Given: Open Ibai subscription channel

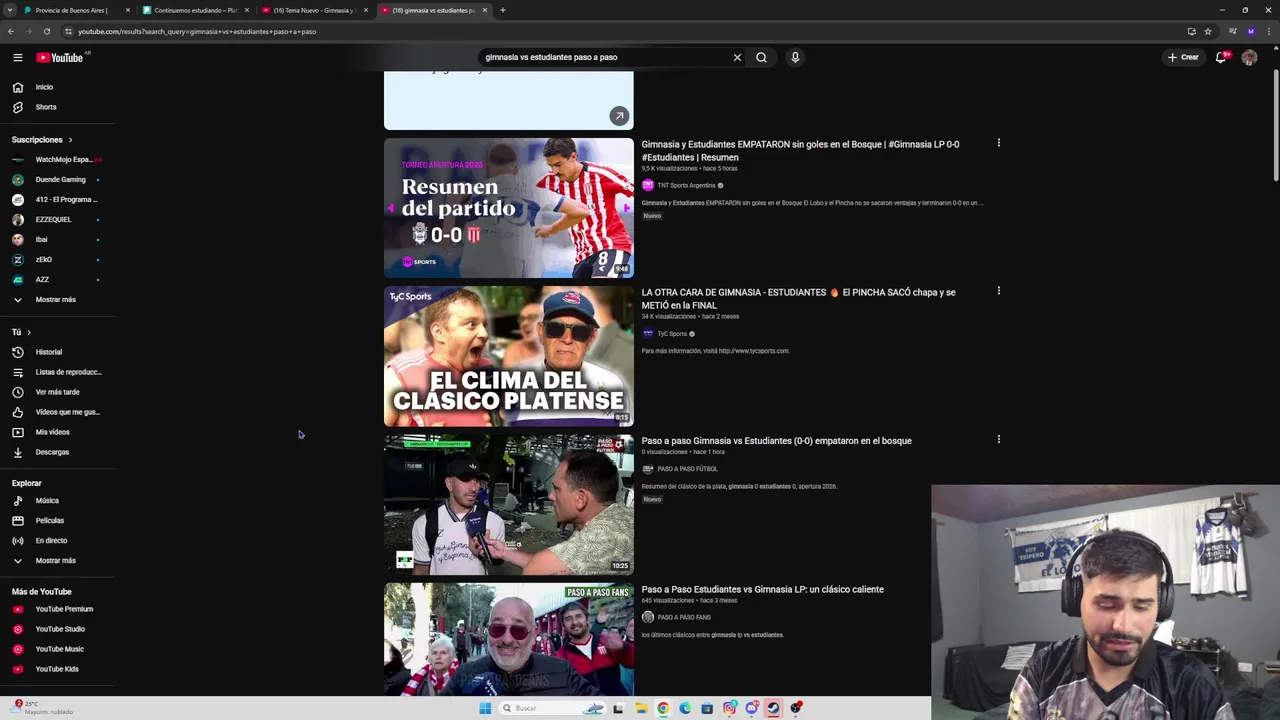Looking at the screenshot, I should click(58, 239).
